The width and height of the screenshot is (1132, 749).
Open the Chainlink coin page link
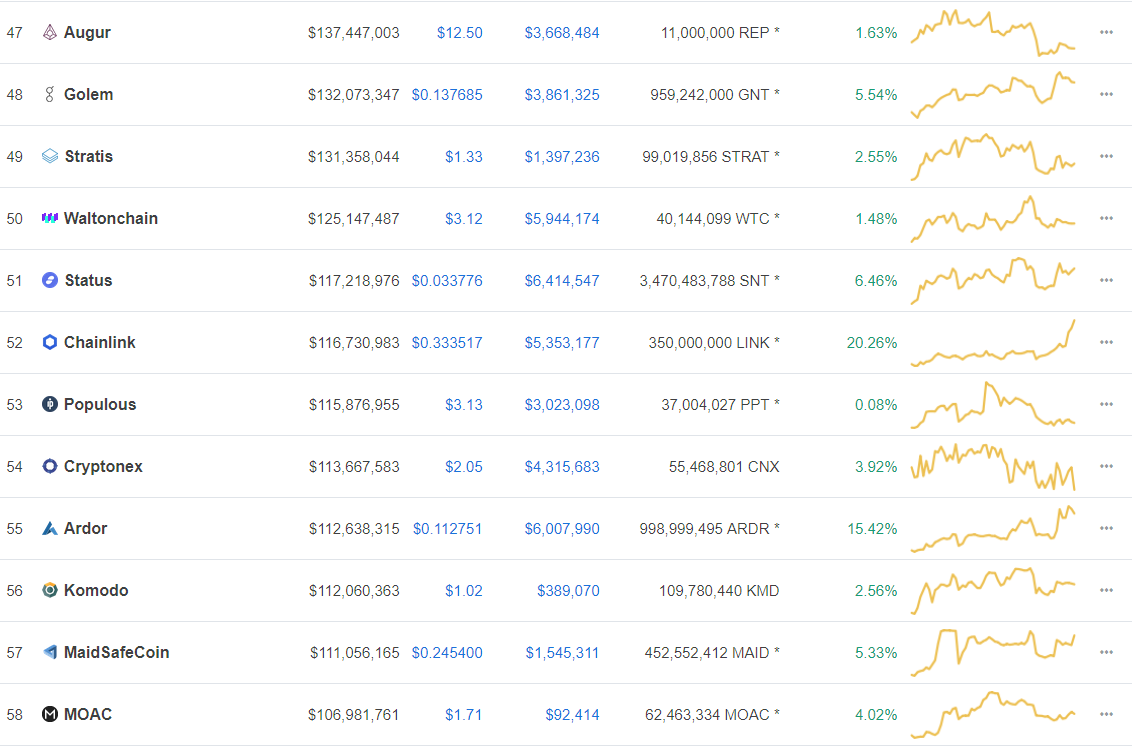coord(100,342)
